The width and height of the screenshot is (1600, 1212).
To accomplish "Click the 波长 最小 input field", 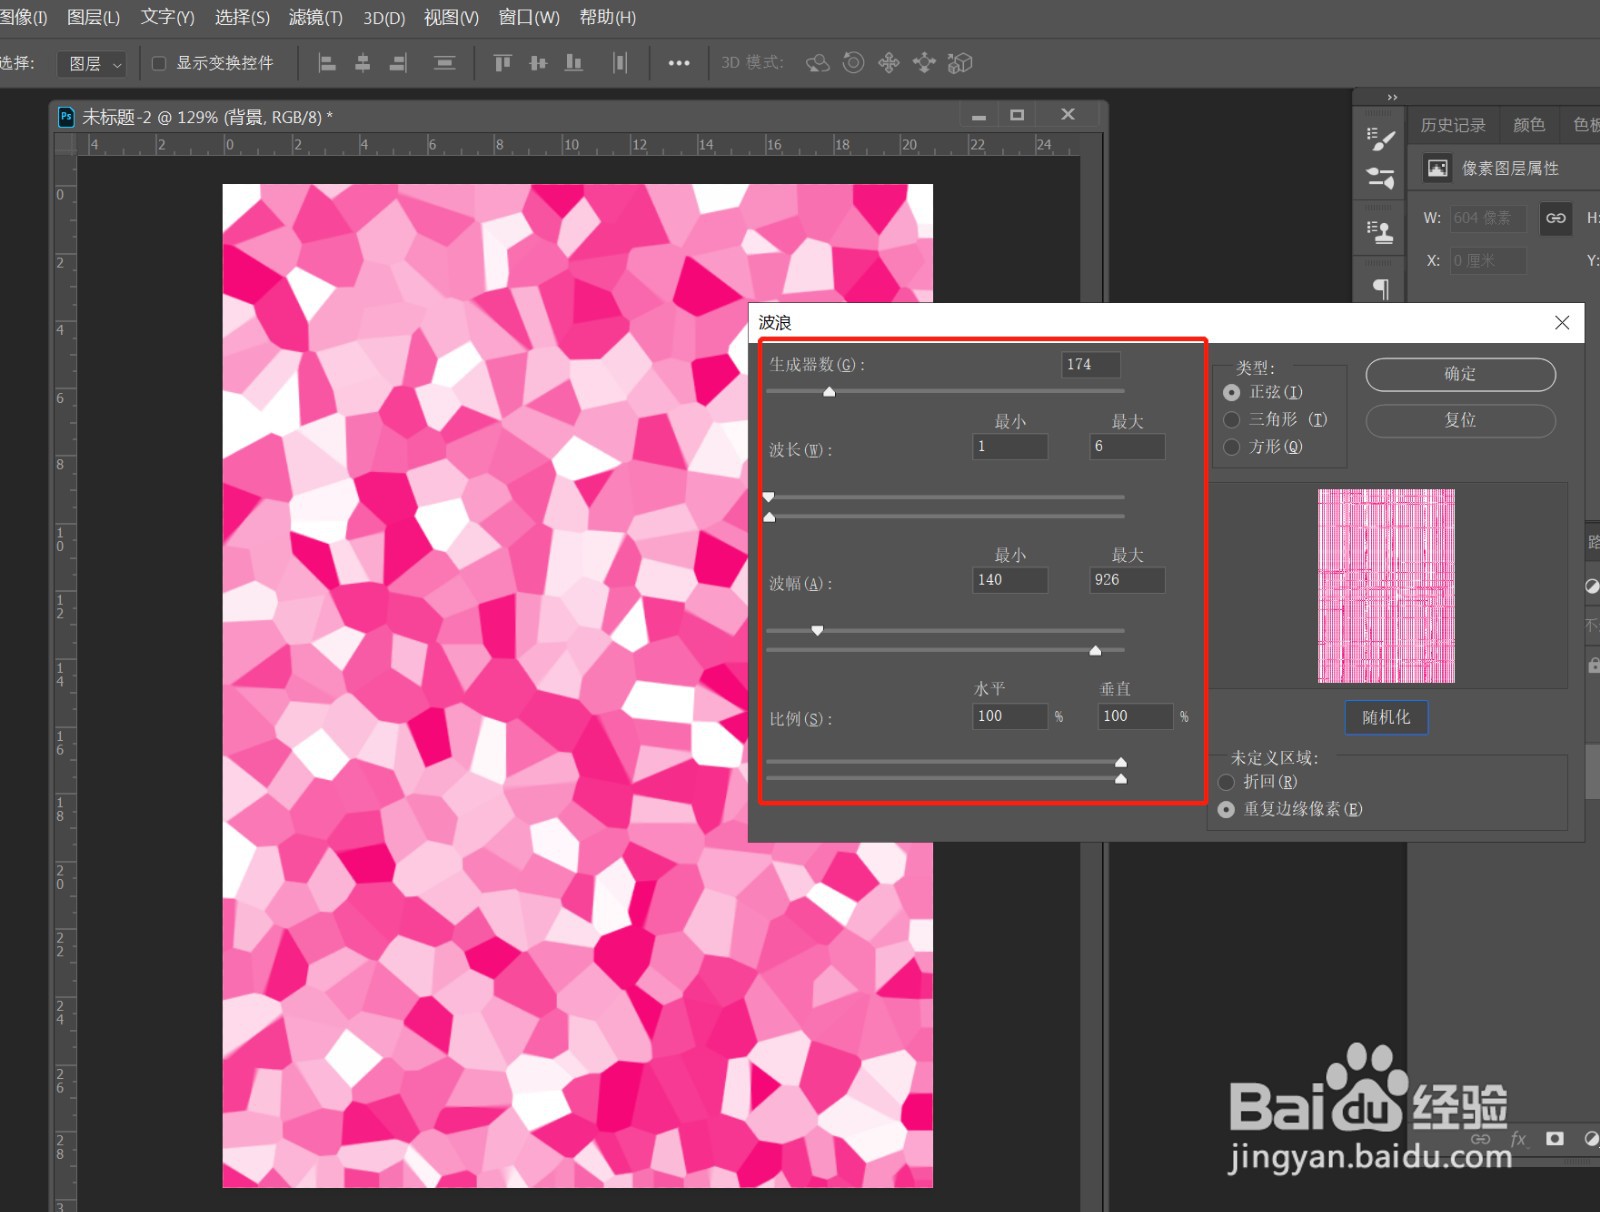I will pyautogui.click(x=1010, y=446).
